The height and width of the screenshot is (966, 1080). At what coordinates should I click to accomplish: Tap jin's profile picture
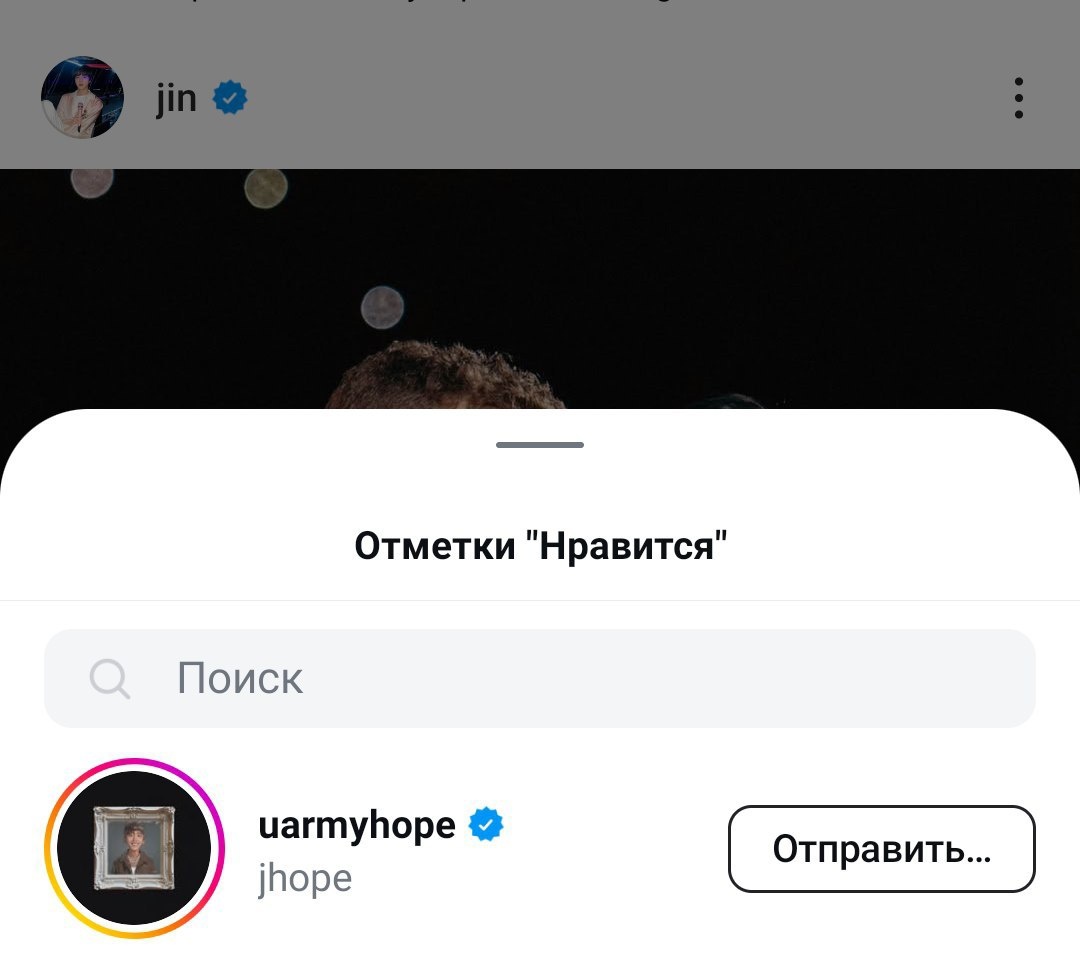click(83, 97)
